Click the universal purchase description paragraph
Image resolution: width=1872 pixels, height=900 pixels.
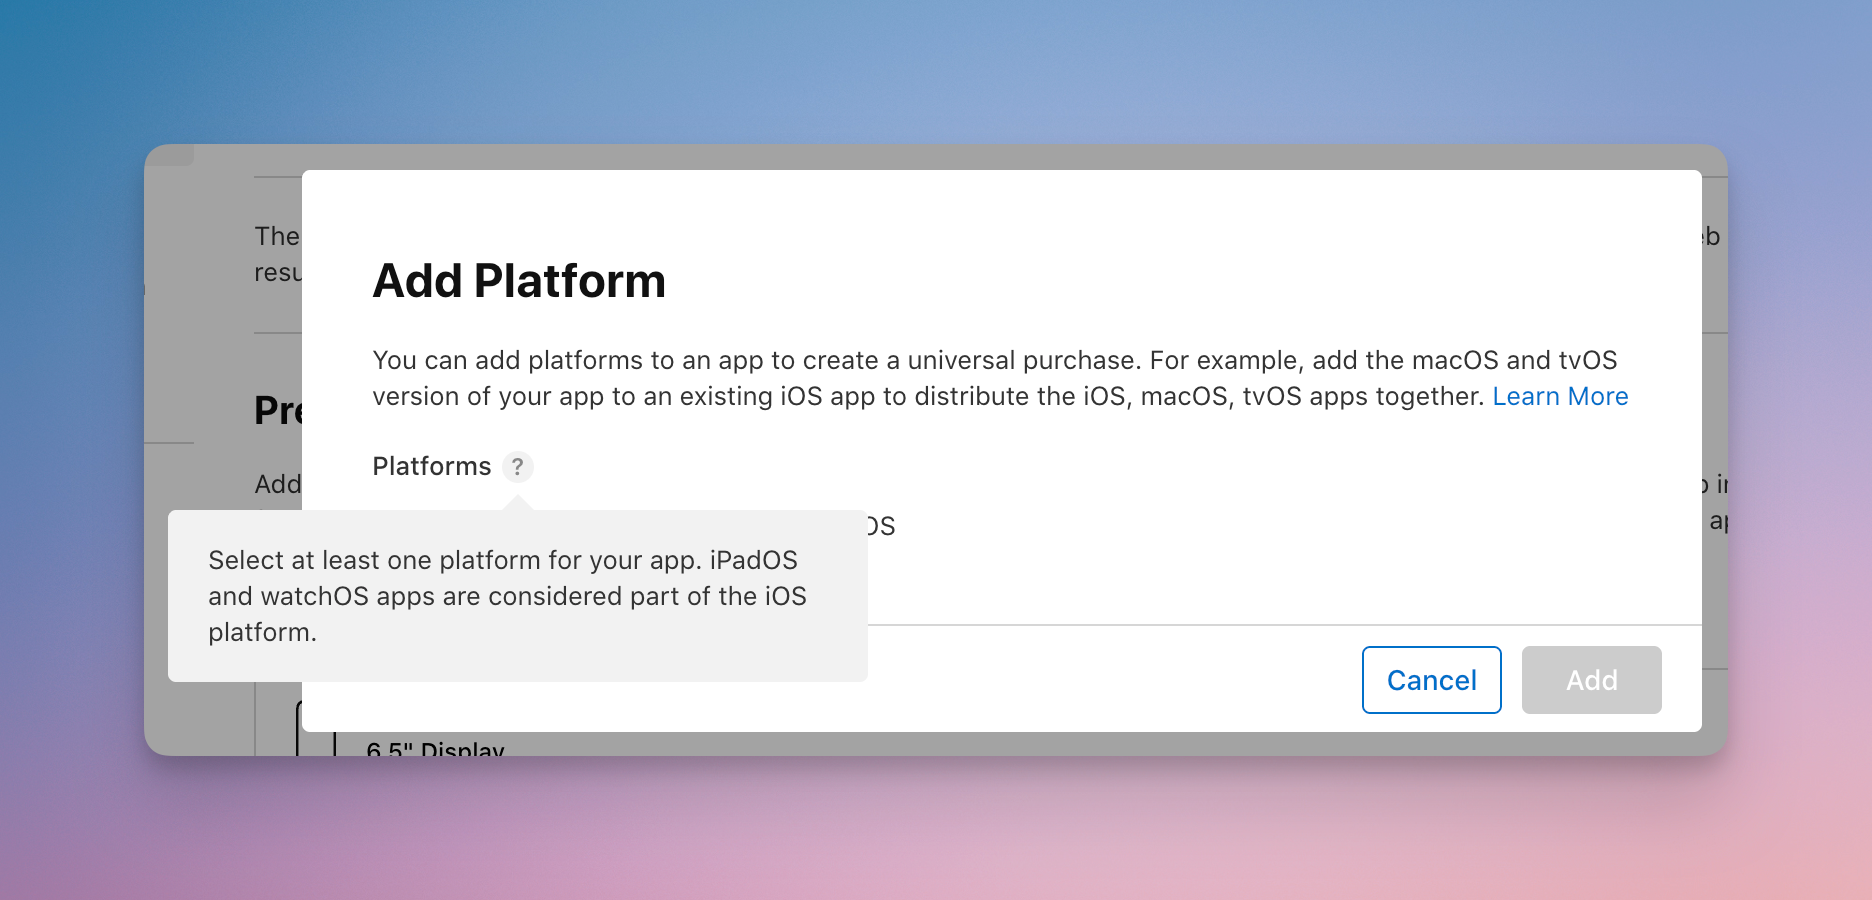click(x=1000, y=378)
